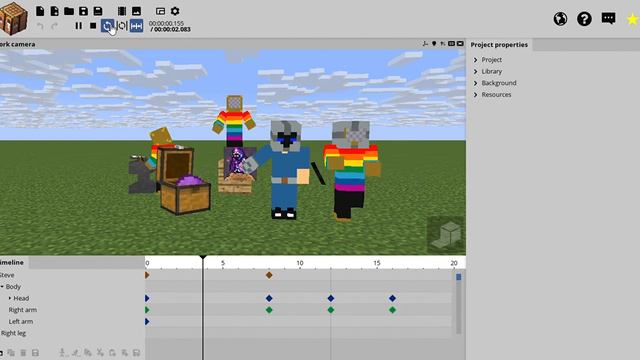
Task: Select Steve's orange keyframe near frame 8
Action: coord(269,275)
